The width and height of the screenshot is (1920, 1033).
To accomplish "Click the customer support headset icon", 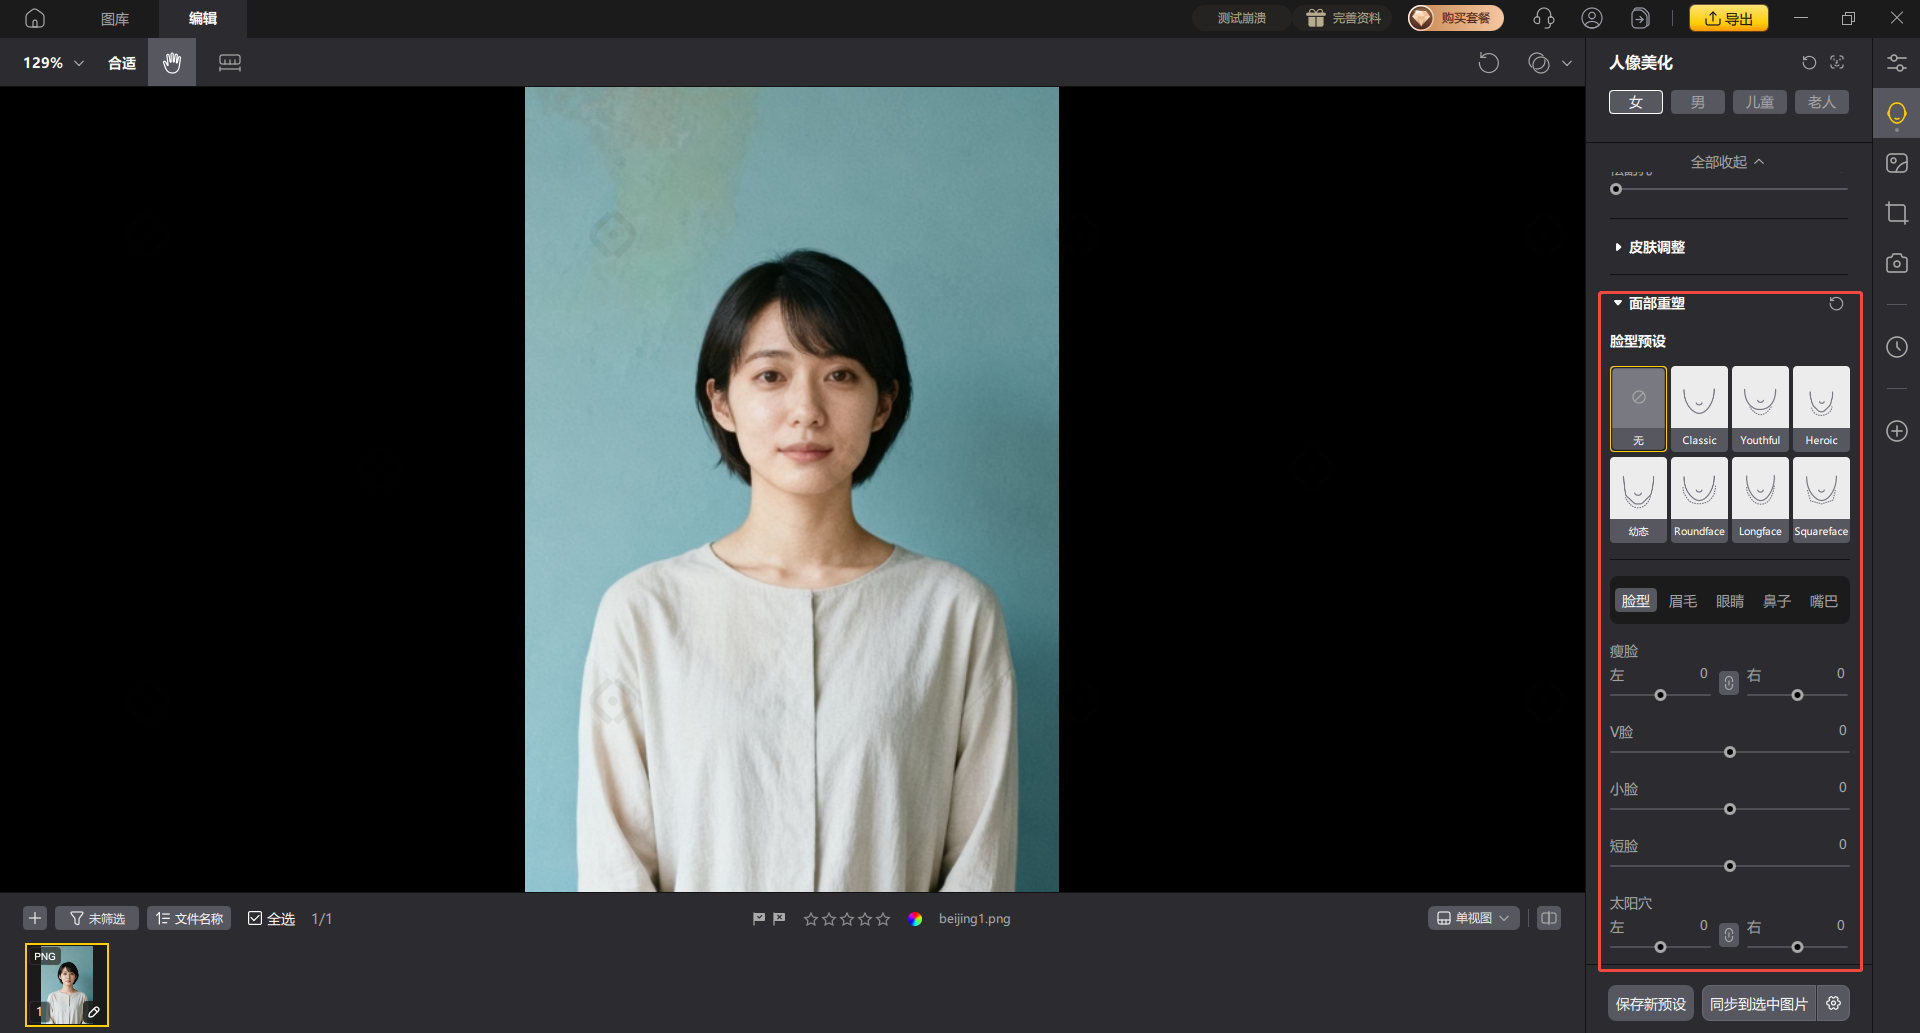I will (1543, 18).
